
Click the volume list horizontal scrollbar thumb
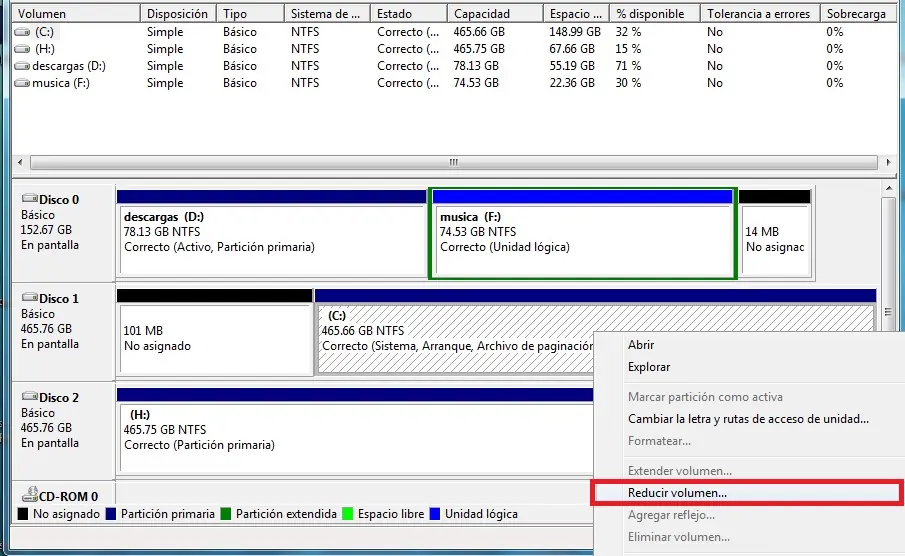point(454,162)
